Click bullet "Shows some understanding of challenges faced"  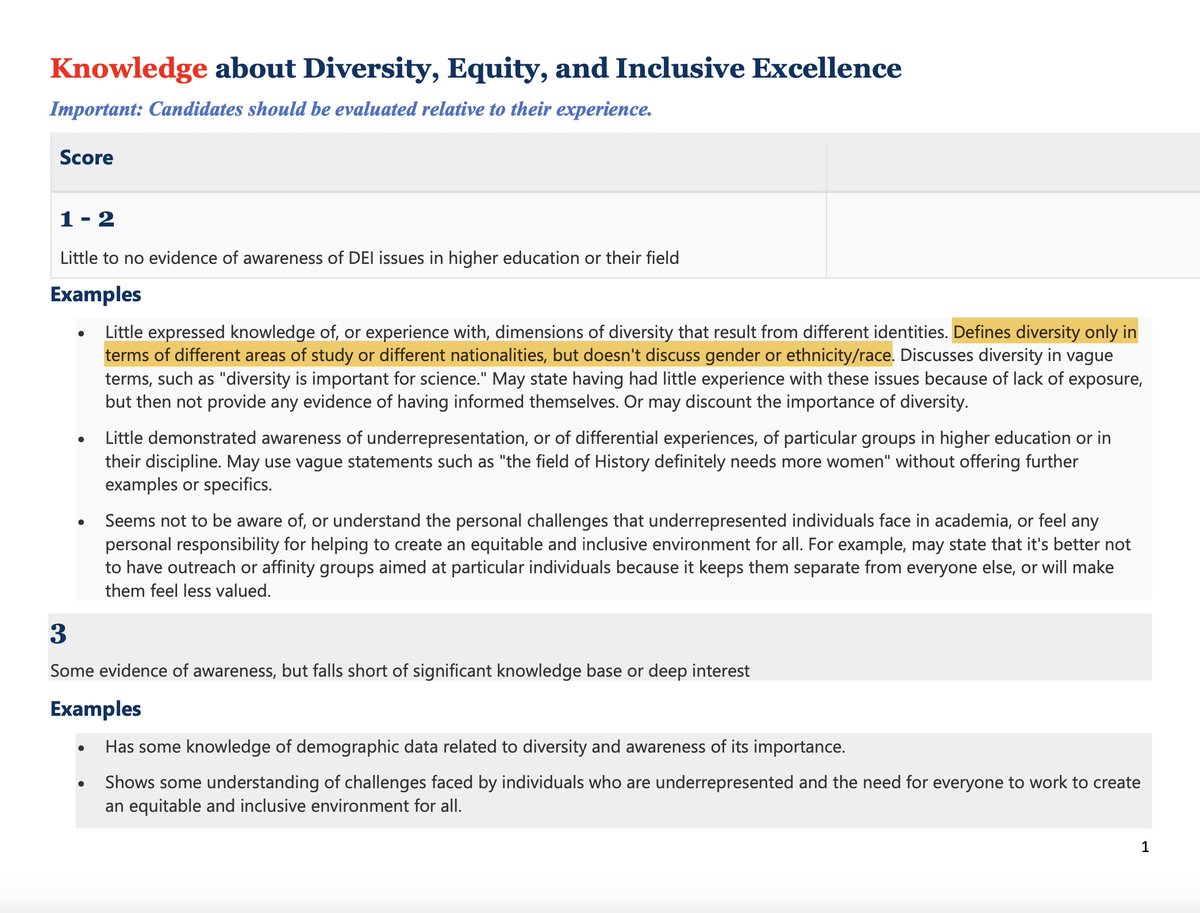tap(622, 794)
